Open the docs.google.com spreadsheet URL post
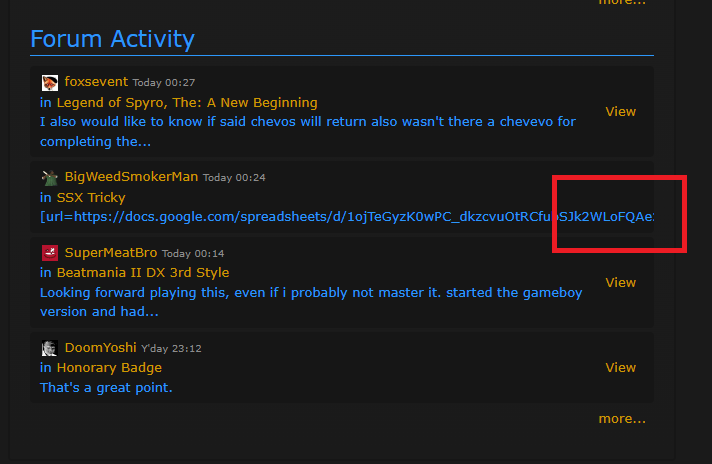The image size is (712, 464). 347,217
